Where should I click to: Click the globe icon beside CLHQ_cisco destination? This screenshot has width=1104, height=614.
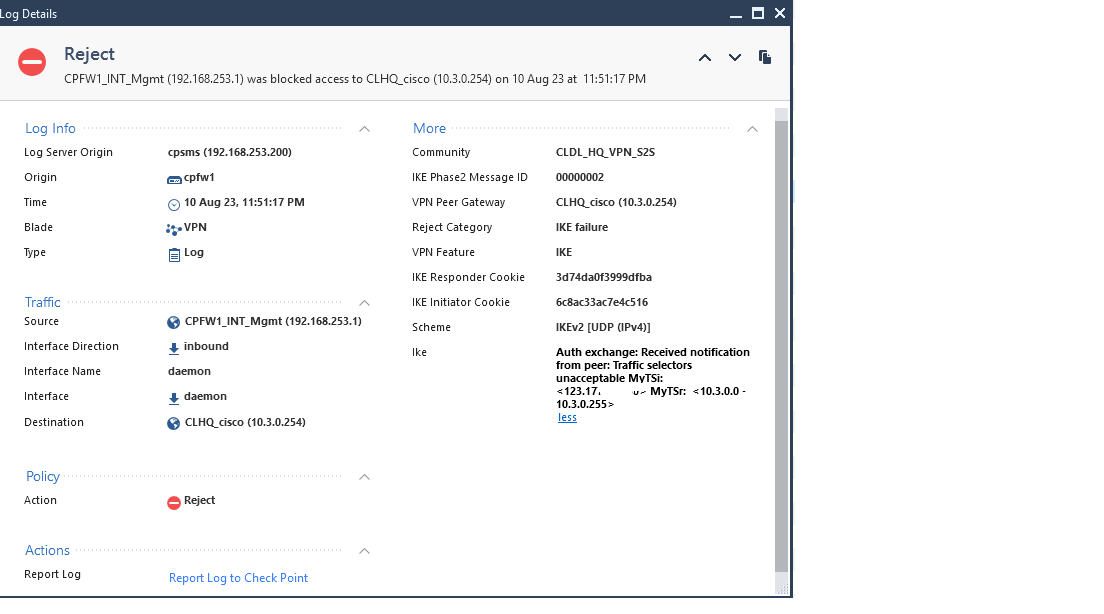point(175,422)
